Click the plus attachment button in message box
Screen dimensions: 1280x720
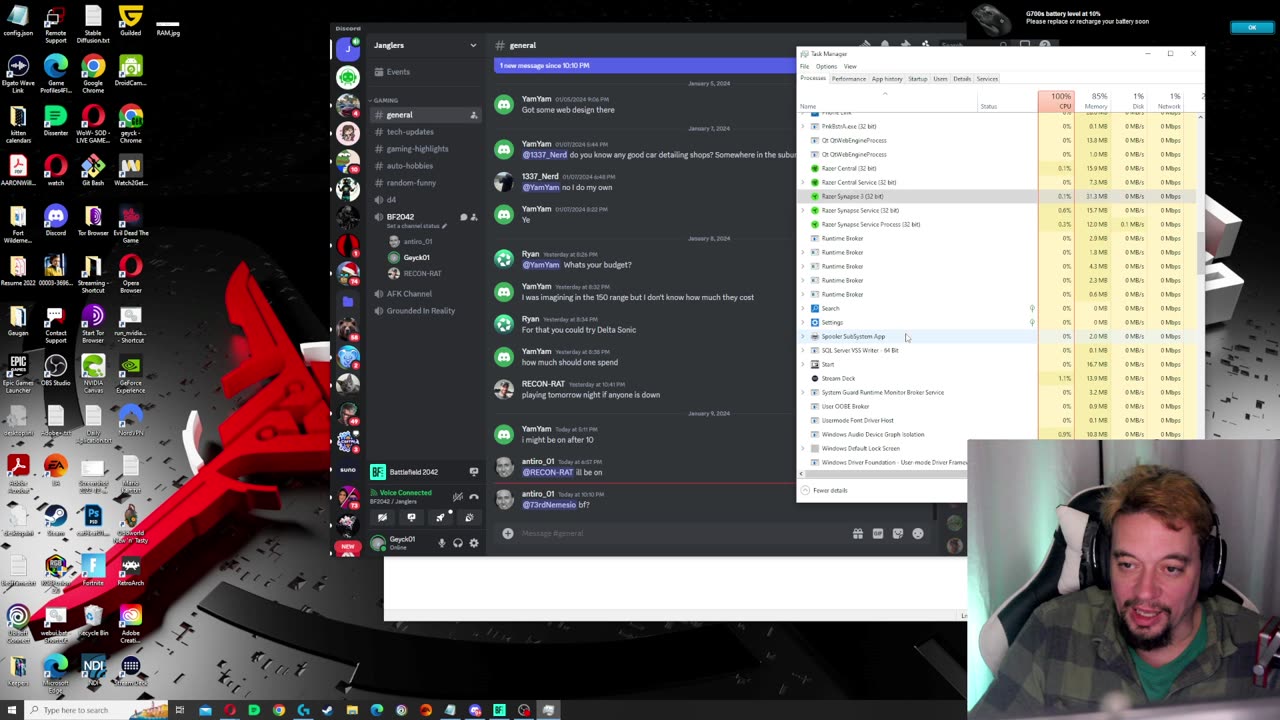coord(508,533)
